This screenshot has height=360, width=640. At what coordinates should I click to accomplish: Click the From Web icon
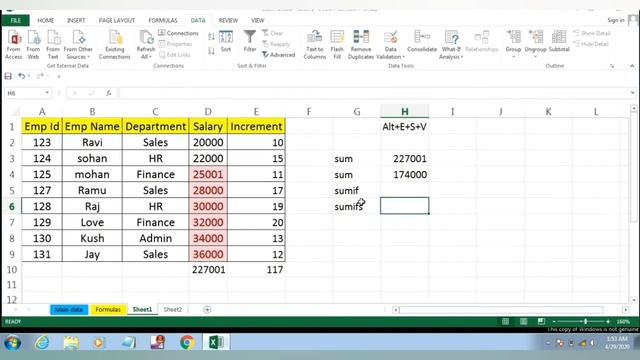(x=33, y=44)
